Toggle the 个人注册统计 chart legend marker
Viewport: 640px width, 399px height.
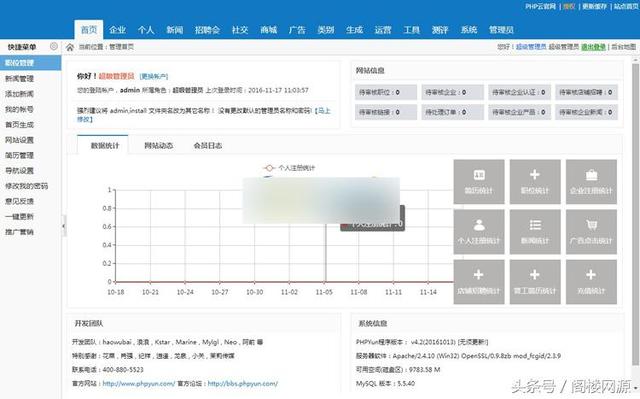pos(269,168)
